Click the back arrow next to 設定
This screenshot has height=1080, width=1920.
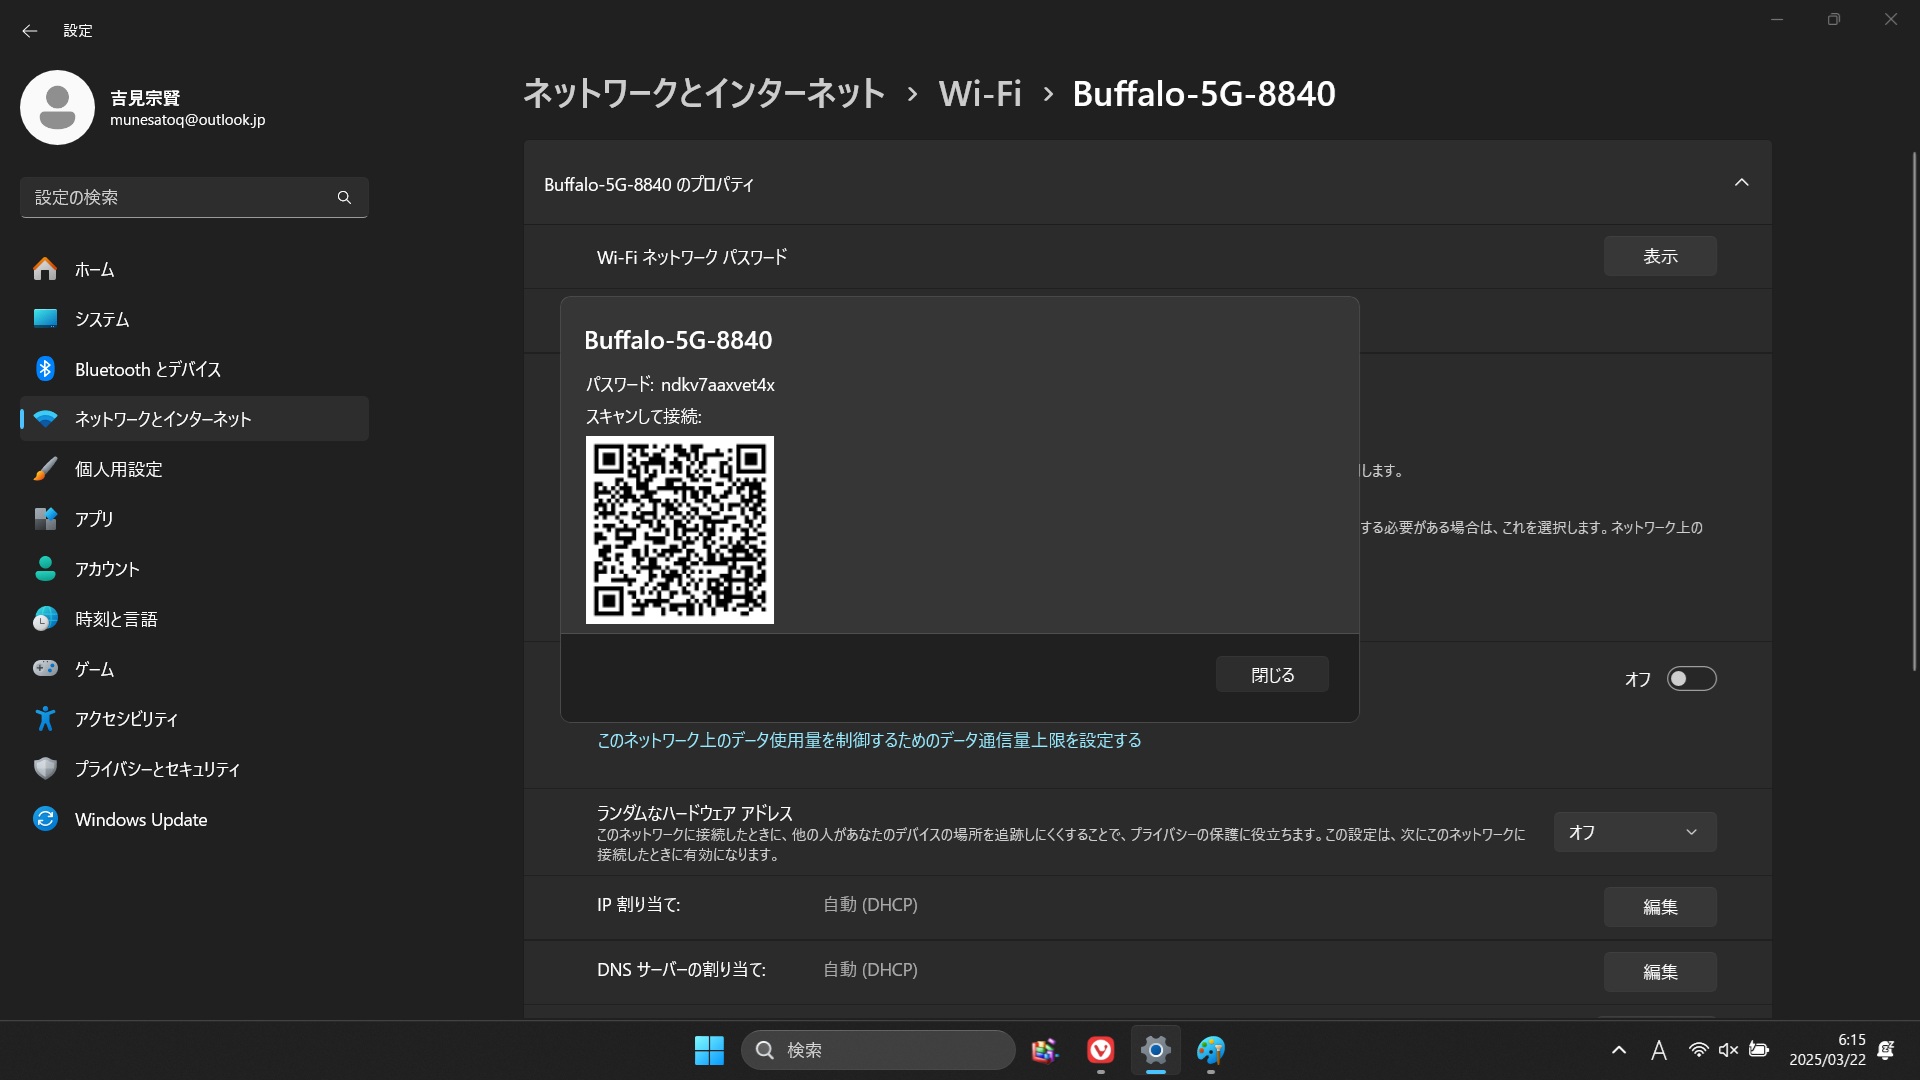tap(29, 31)
